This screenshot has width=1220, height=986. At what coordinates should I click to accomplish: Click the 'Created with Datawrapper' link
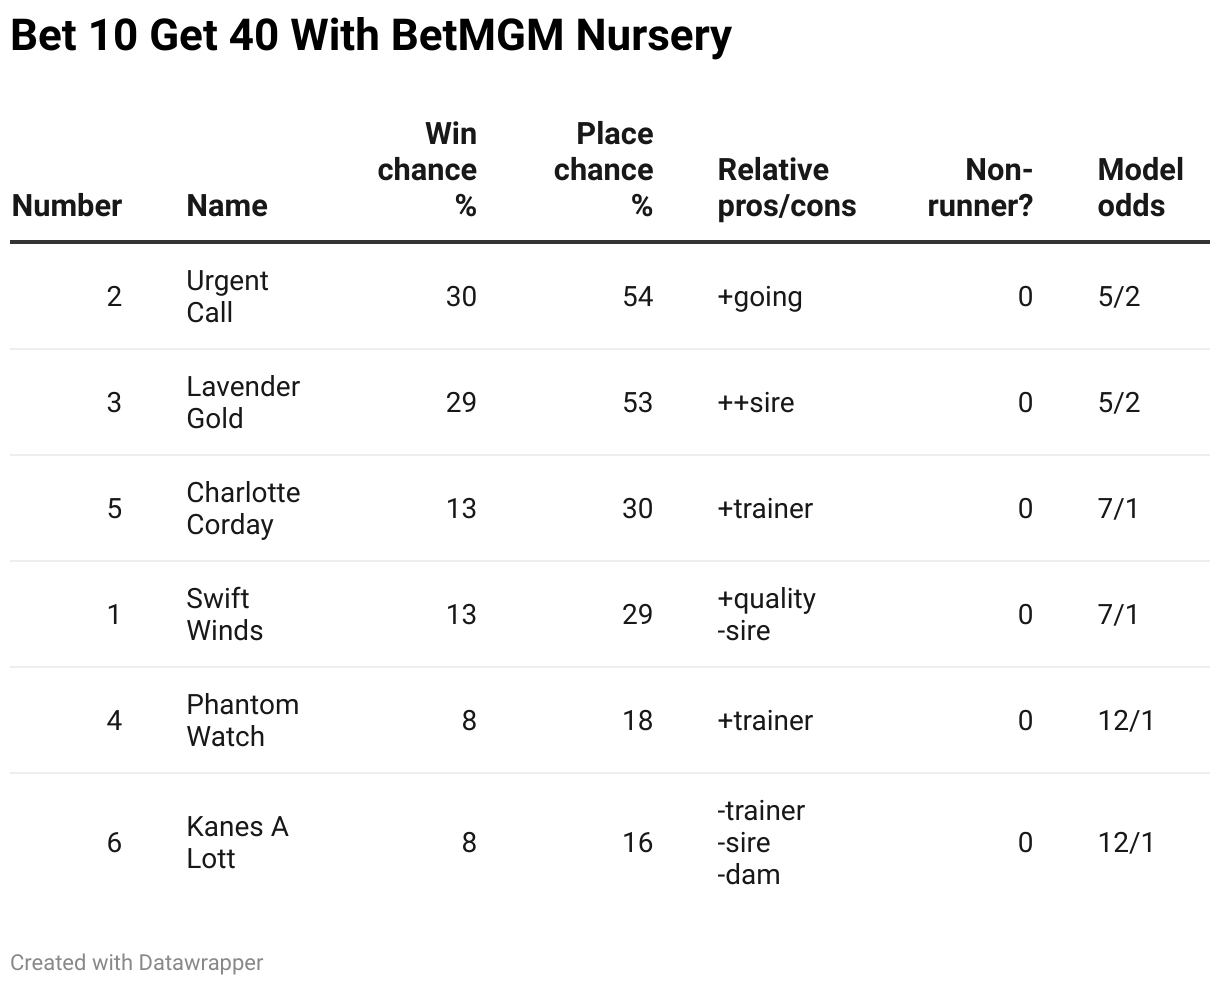coord(136,962)
